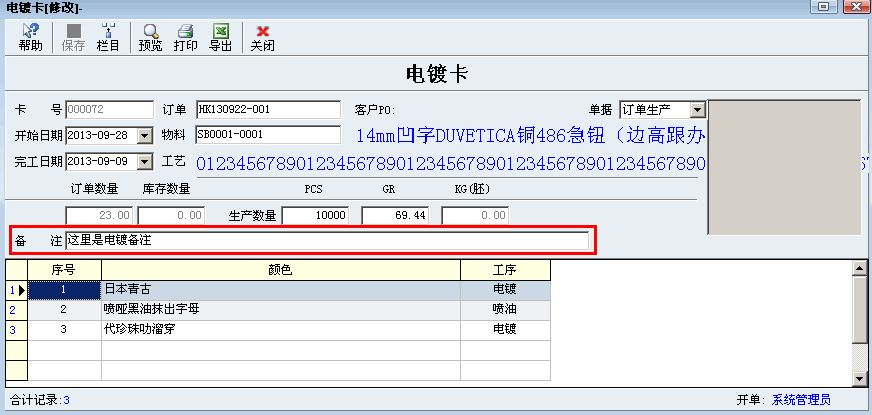This screenshot has width=872, height=415.
Task: Select row header number 2
Action: (17, 310)
